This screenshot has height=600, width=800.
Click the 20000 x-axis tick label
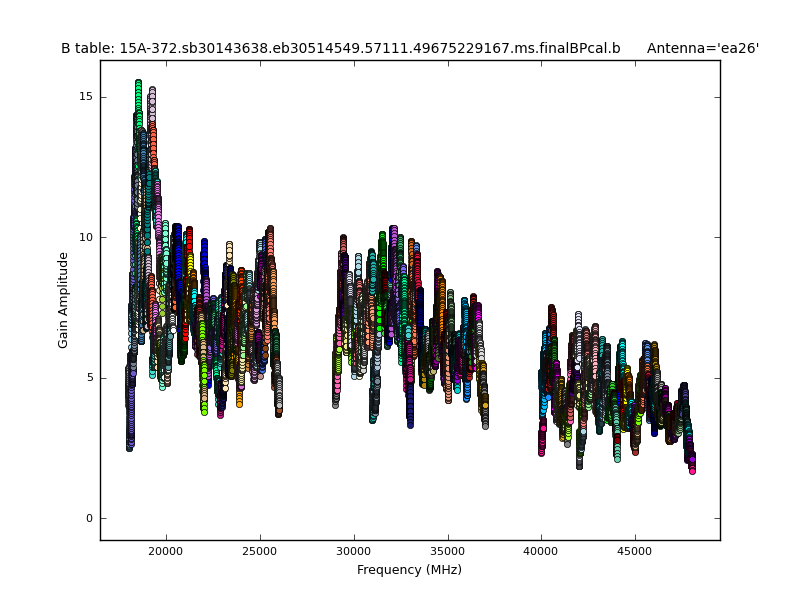[166, 550]
